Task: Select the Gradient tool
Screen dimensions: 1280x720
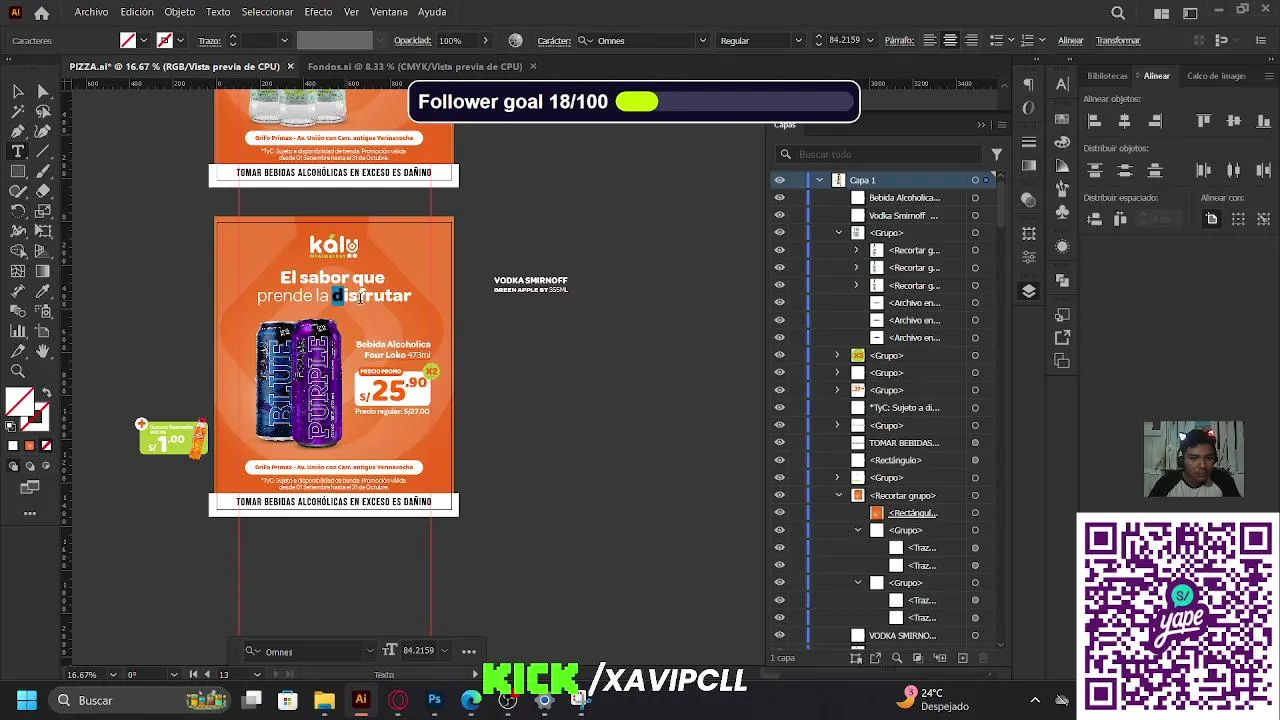Action: [43, 271]
